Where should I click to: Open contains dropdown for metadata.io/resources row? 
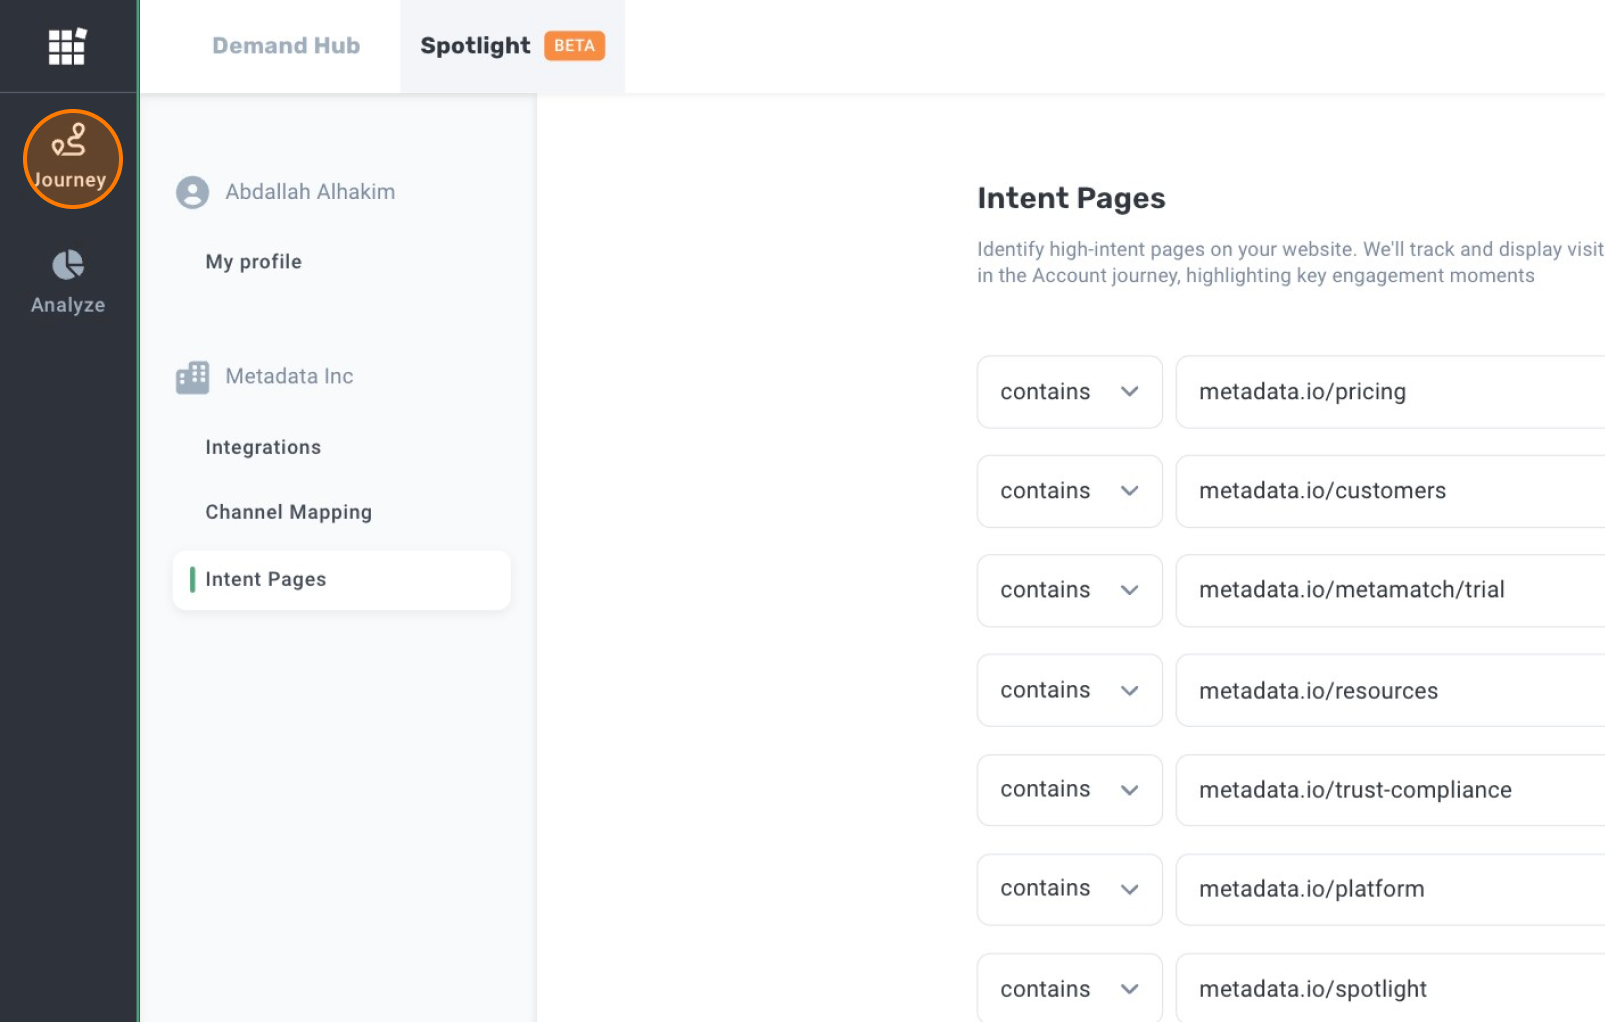coord(1070,690)
